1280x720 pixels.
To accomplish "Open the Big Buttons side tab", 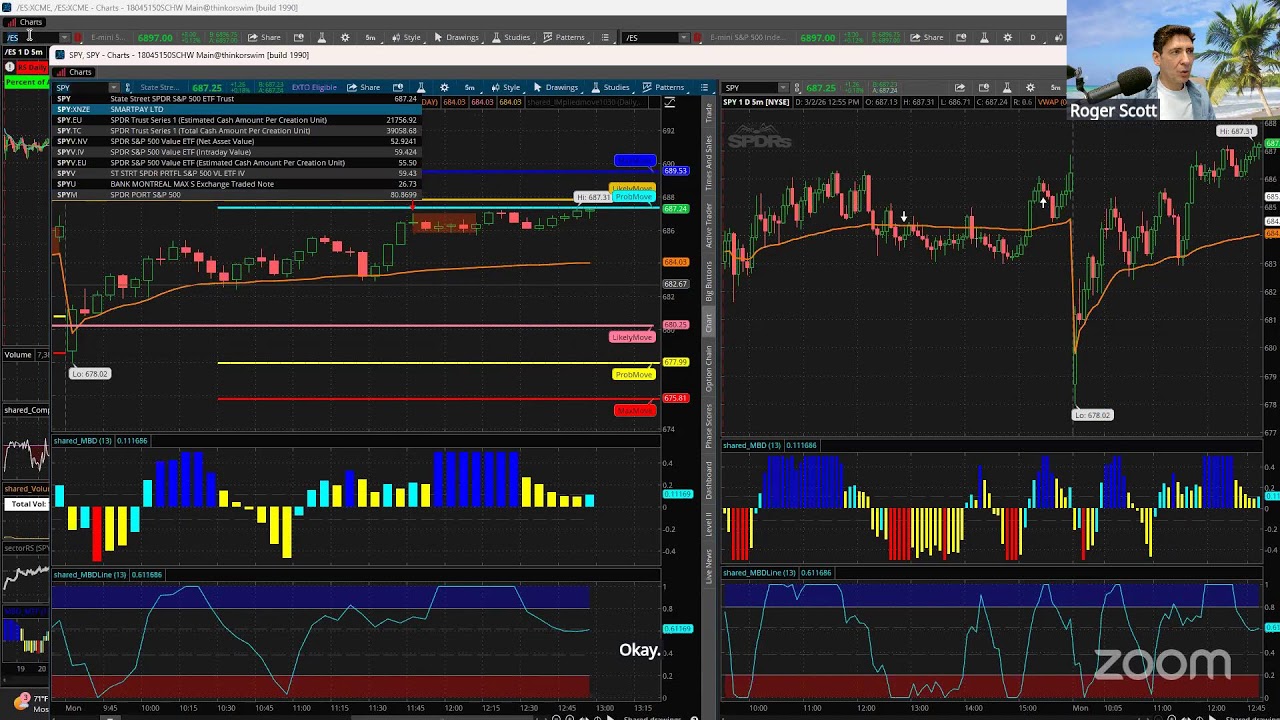I will tap(709, 281).
